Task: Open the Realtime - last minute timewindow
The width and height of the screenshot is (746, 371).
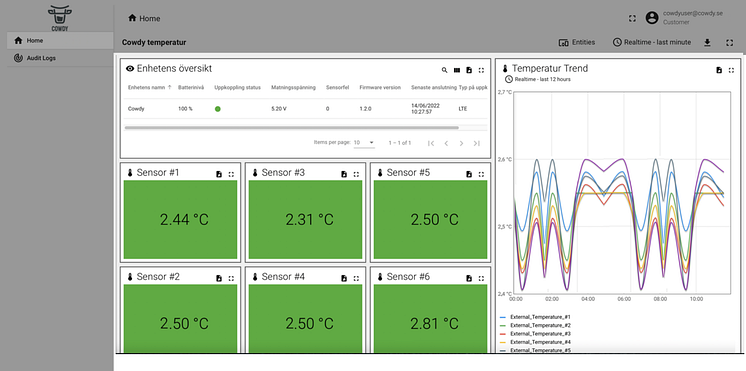Action: pos(652,42)
